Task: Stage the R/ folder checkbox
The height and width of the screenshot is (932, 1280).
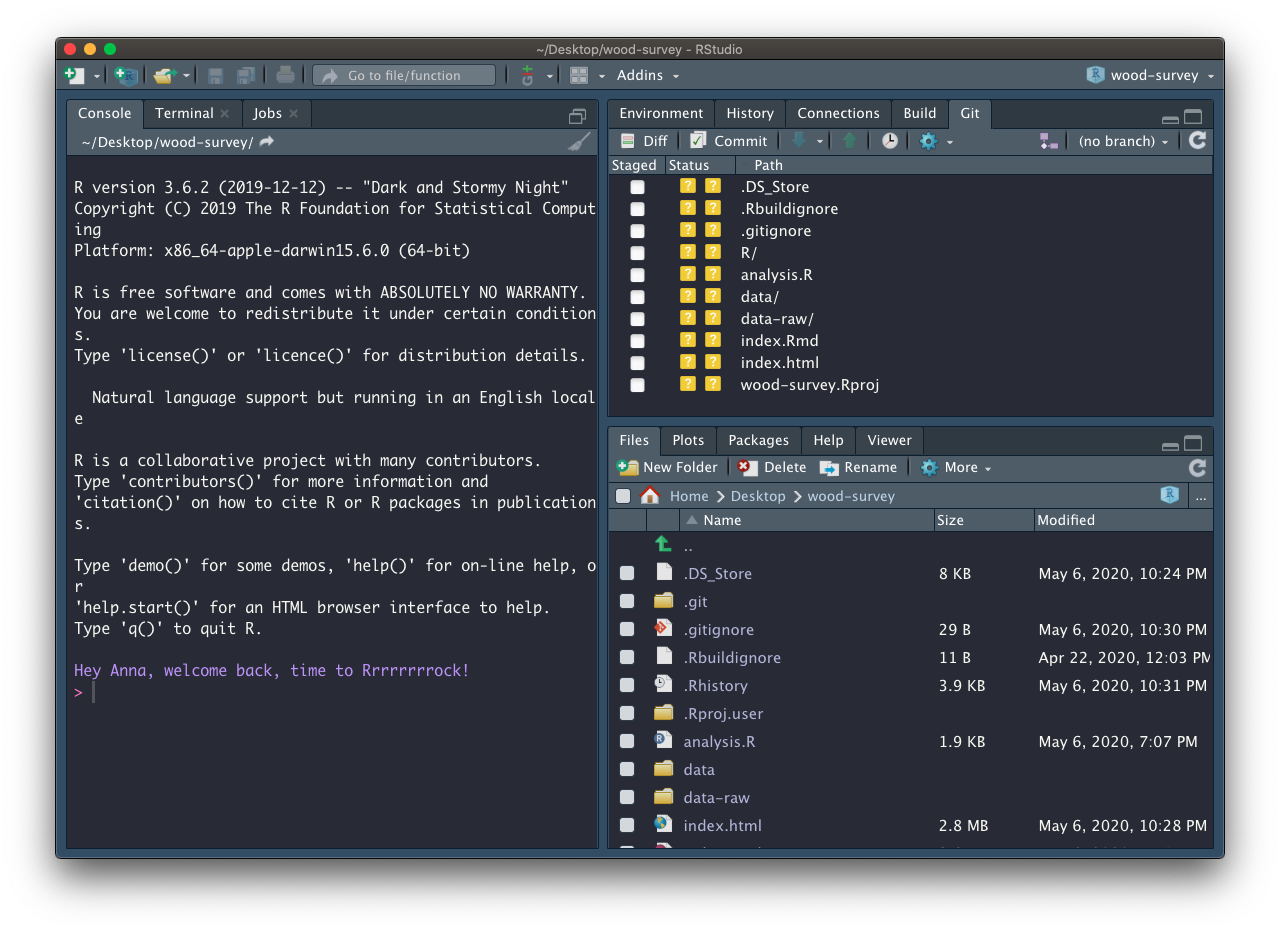Action: click(x=638, y=253)
